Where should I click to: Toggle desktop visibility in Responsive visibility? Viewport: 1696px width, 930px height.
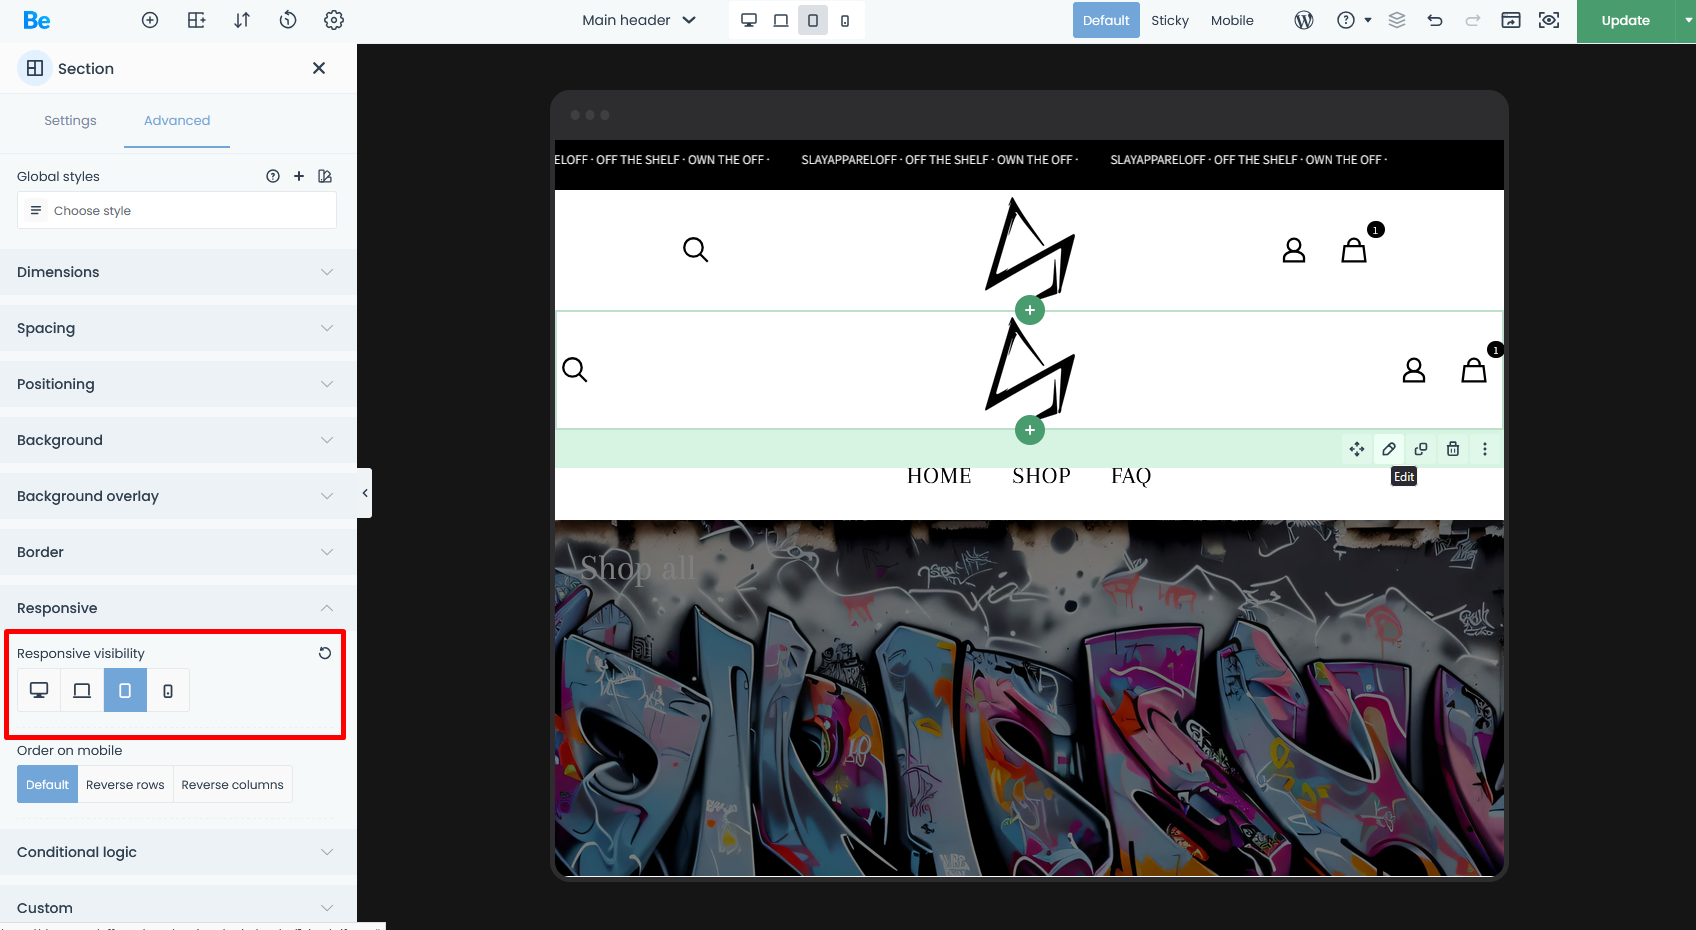point(39,690)
